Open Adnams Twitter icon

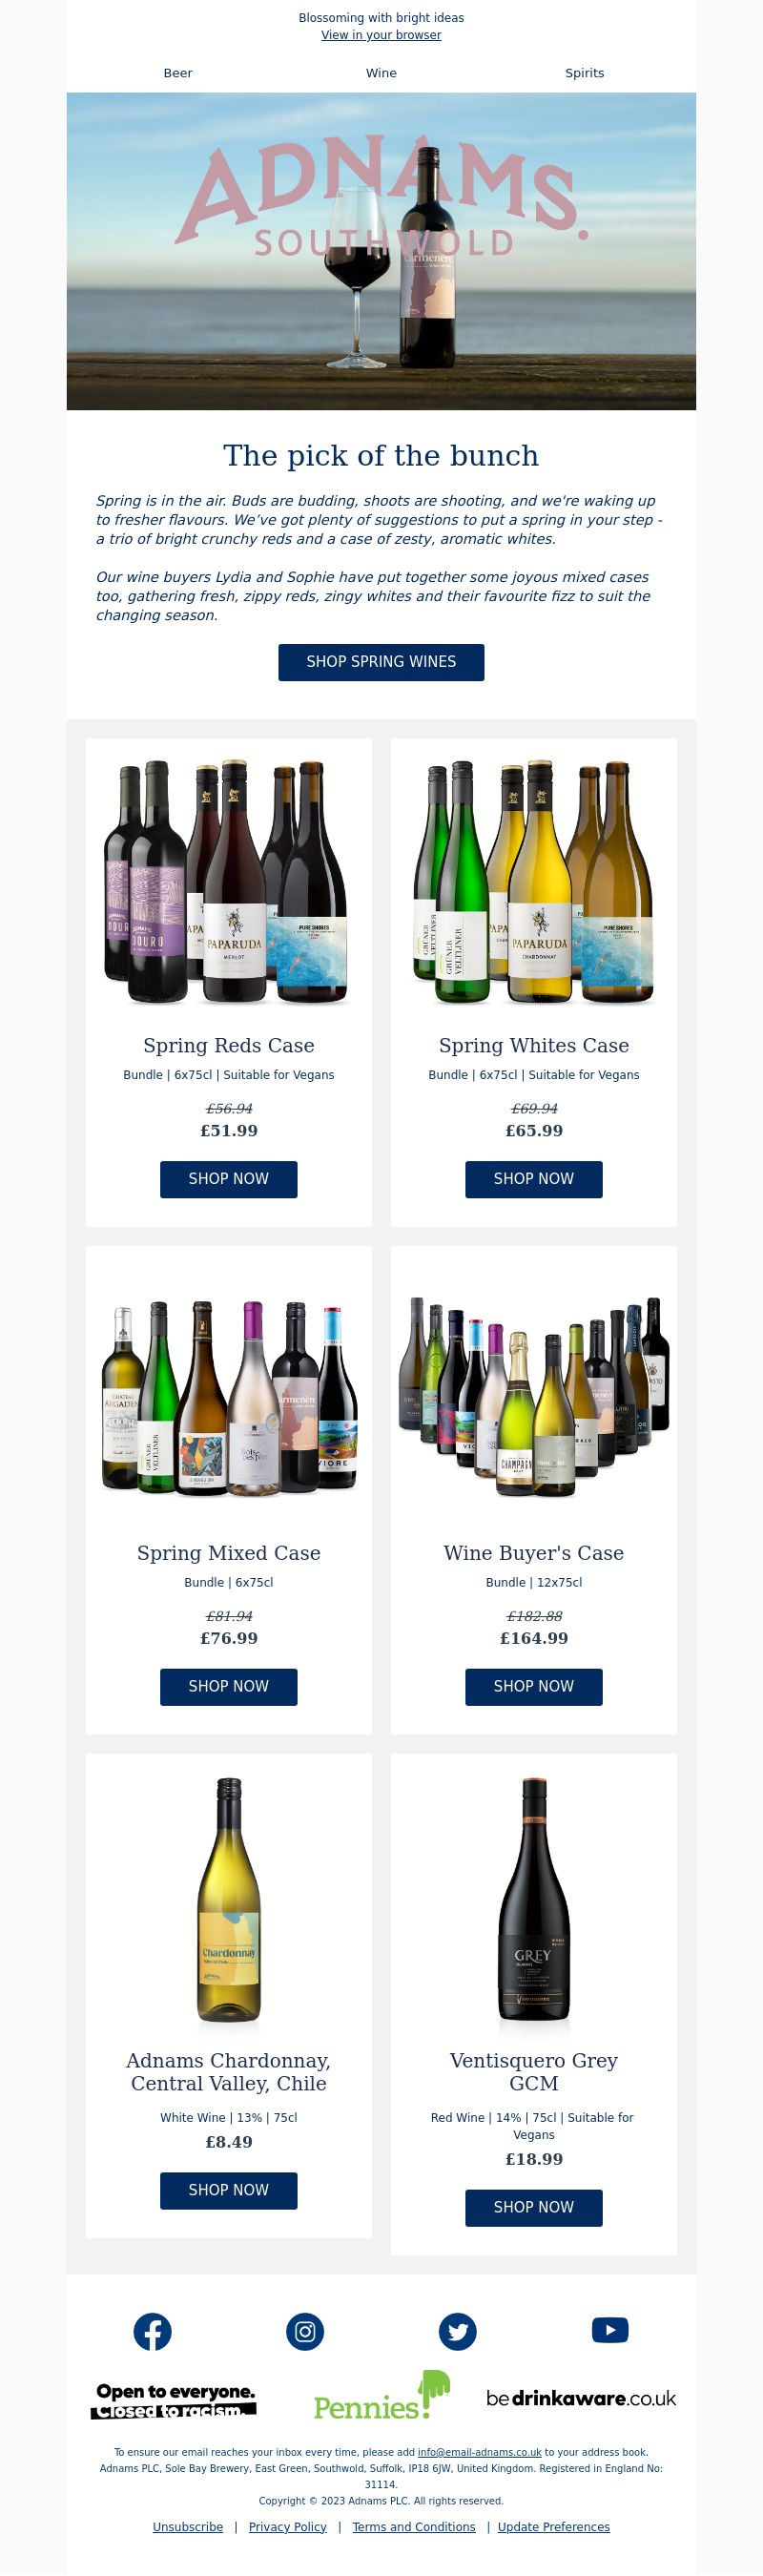457,2332
